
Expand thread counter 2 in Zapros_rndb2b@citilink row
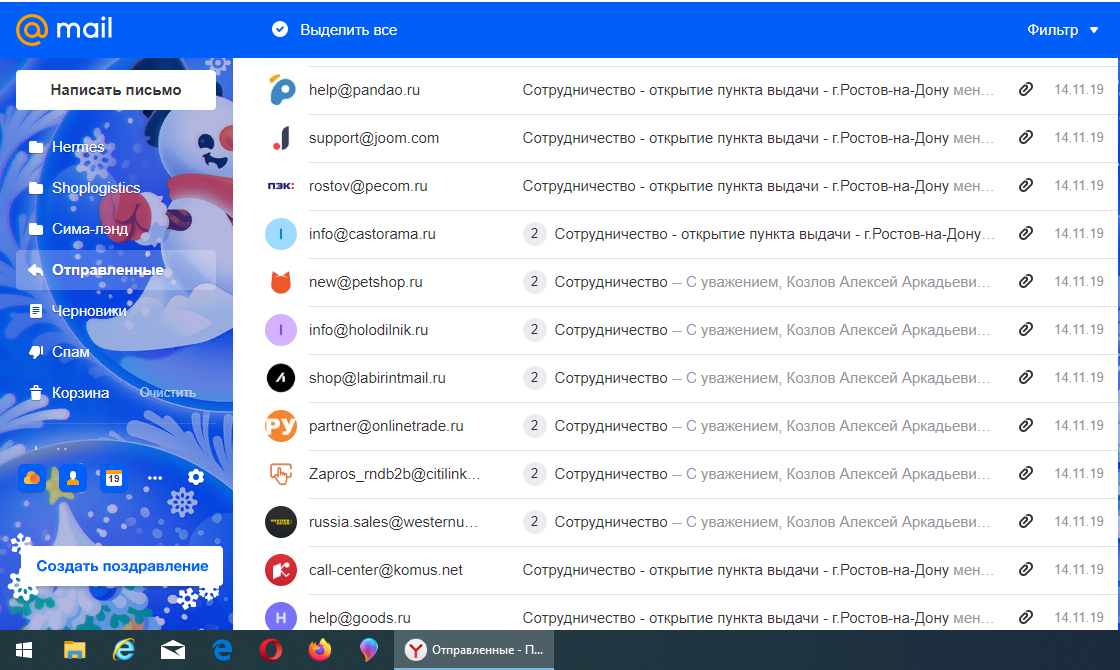pos(534,474)
